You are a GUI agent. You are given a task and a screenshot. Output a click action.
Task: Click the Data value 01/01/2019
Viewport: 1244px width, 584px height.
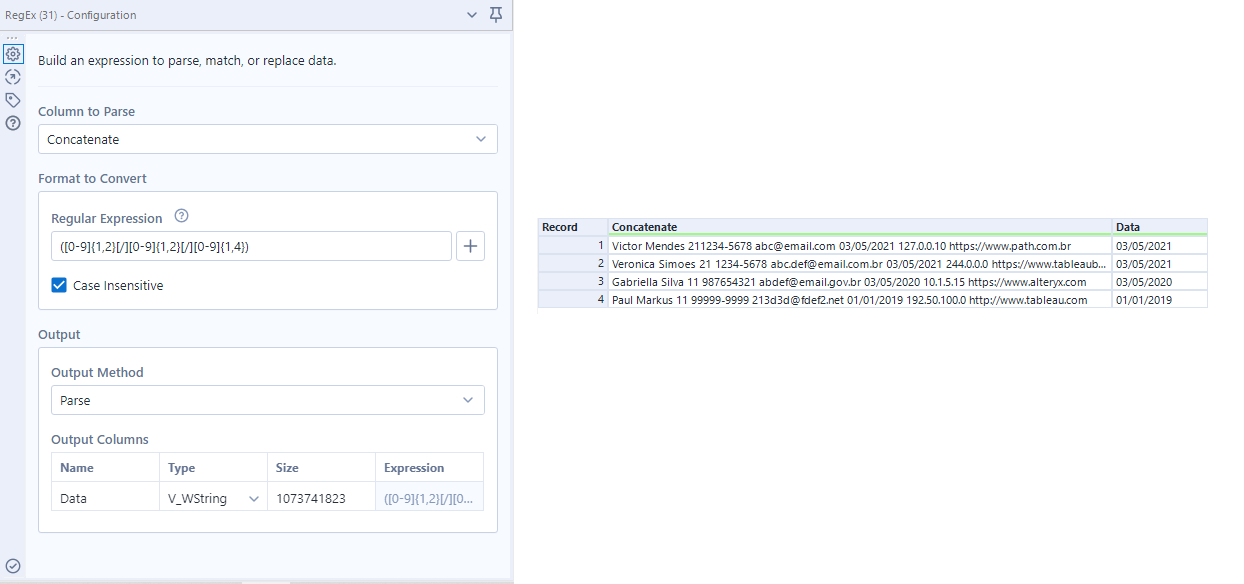coord(1144,300)
